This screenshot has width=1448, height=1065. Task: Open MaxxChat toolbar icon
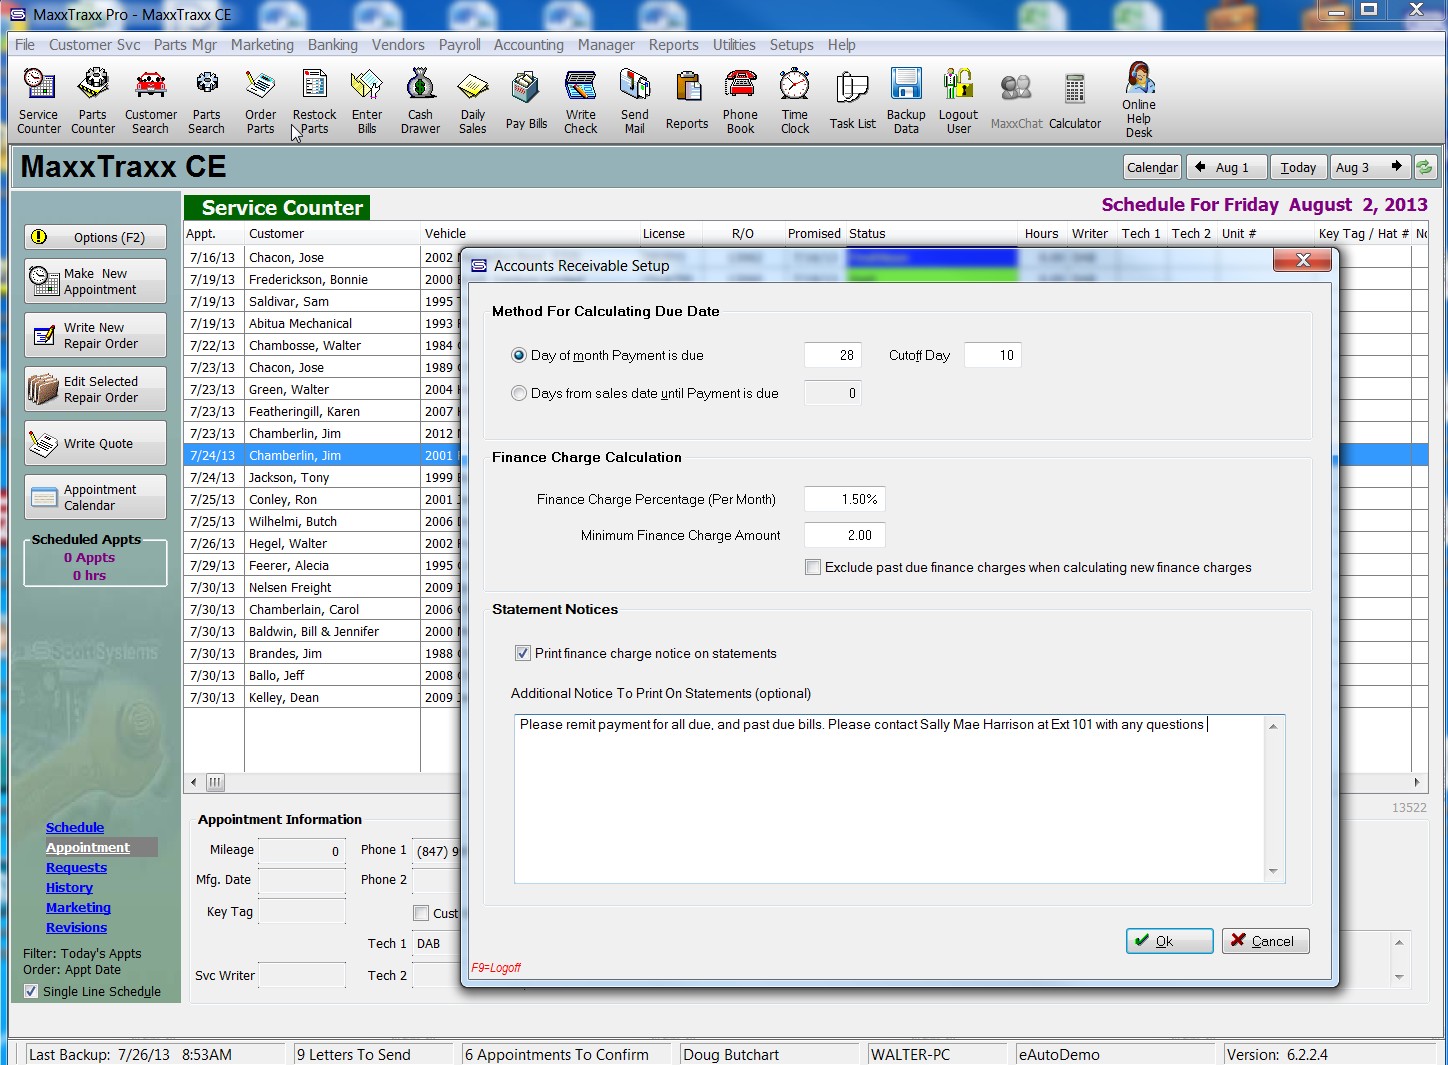click(x=1016, y=101)
